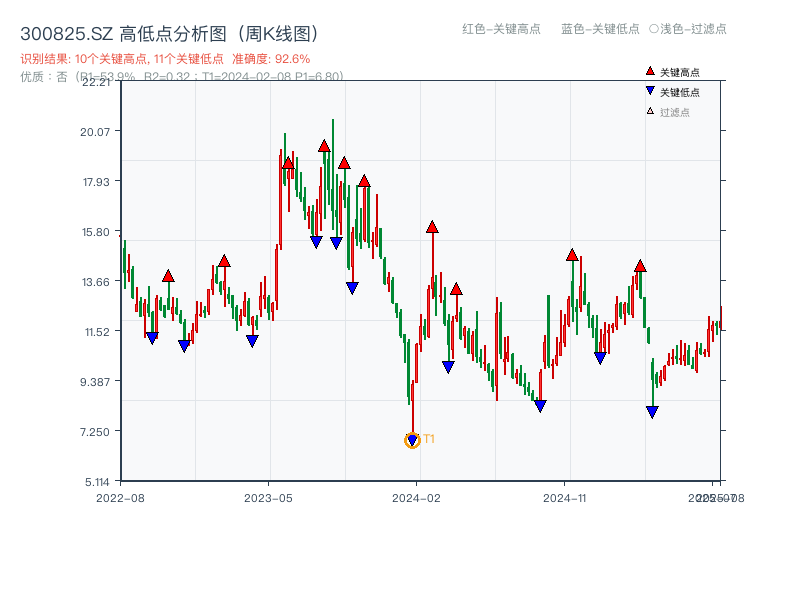Toggle 关键低点 series via legend entry
The image size is (800, 600).
680,89
